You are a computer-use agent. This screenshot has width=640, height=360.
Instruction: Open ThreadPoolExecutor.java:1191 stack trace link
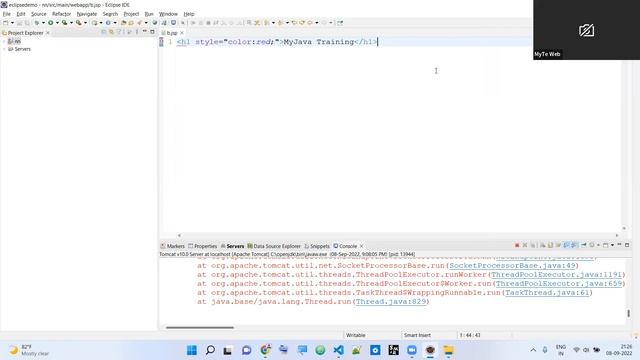[x=556, y=275]
